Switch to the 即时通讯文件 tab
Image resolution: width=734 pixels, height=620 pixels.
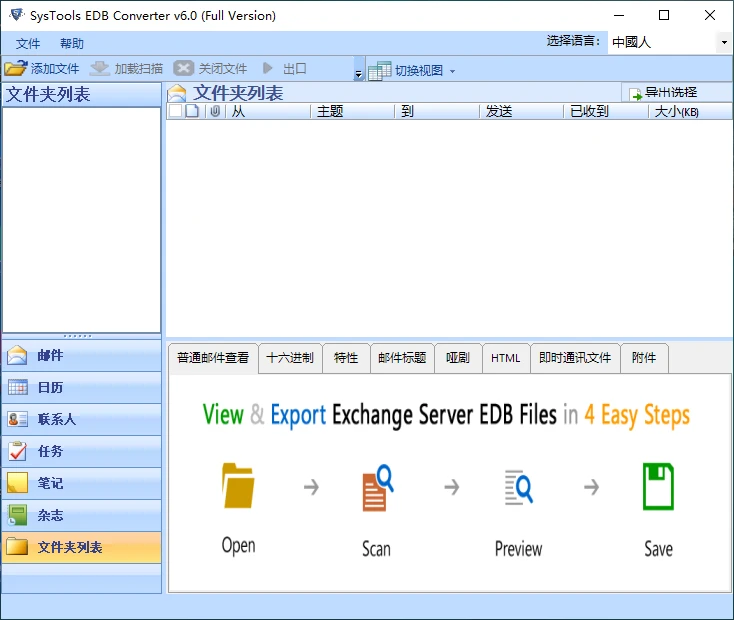pyautogui.click(x=575, y=358)
